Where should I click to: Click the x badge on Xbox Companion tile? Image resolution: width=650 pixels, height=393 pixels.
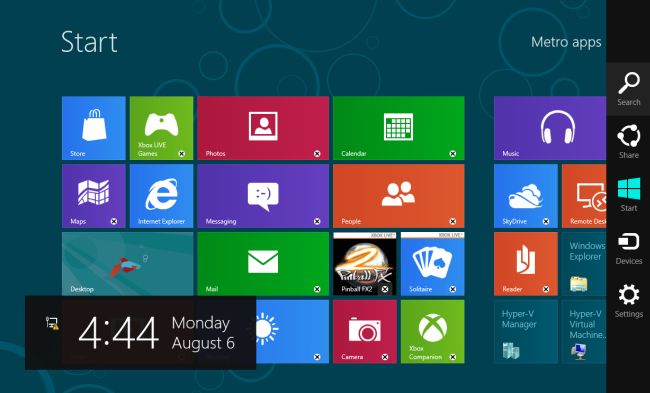[x=453, y=357]
